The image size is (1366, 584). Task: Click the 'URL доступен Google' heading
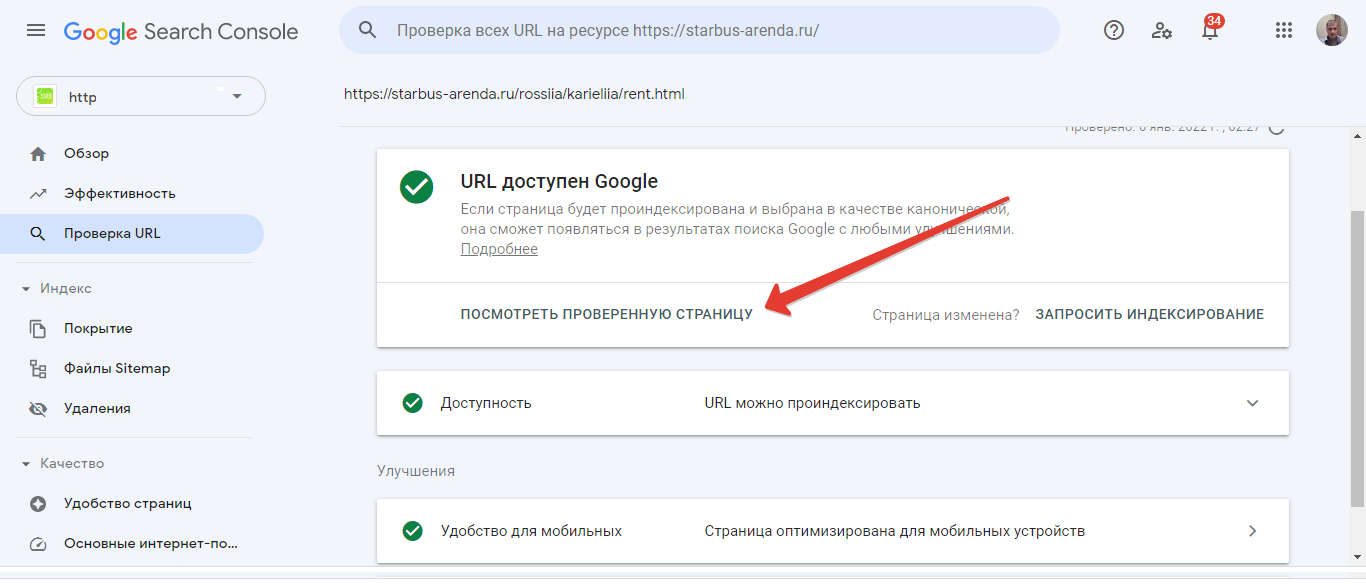[559, 181]
